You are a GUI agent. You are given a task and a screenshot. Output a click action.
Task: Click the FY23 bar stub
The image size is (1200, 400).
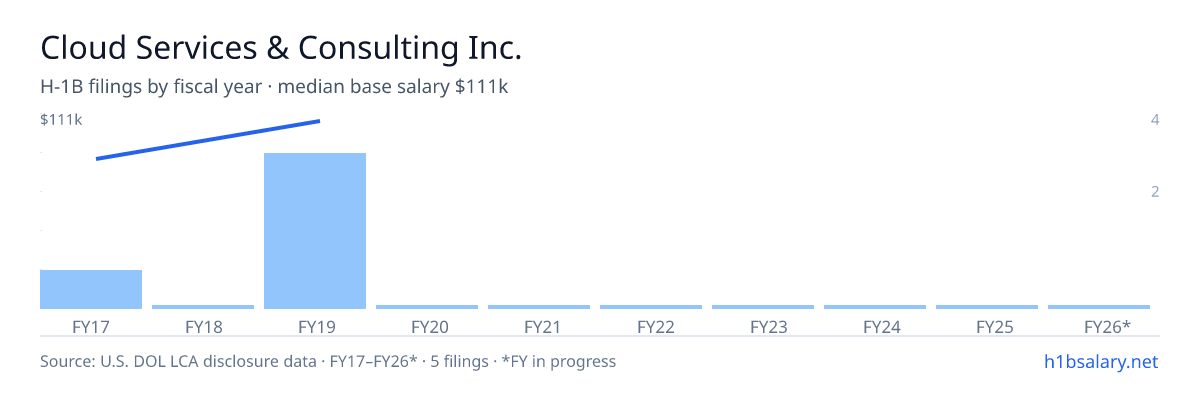coord(763,307)
